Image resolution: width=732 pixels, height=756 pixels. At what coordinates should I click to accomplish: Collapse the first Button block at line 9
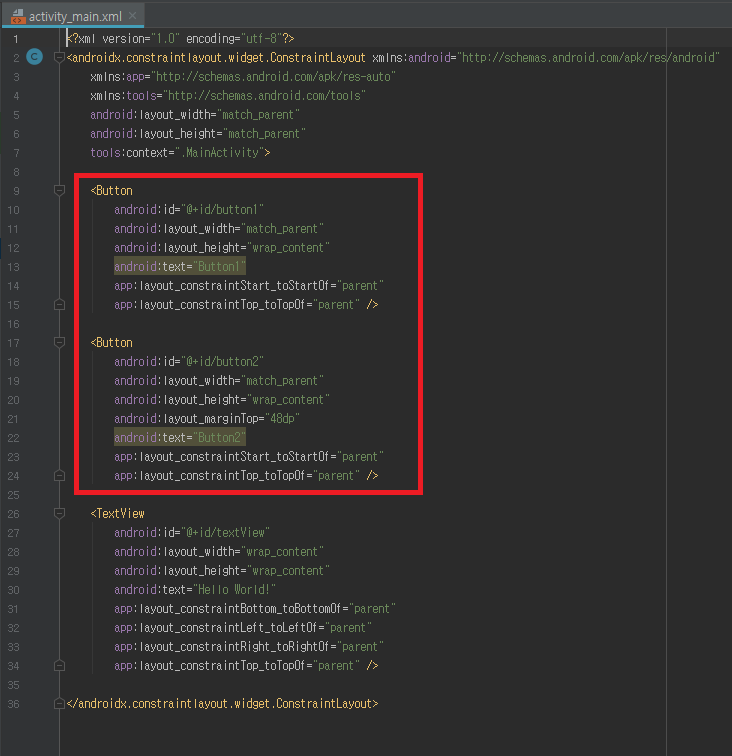click(59, 190)
